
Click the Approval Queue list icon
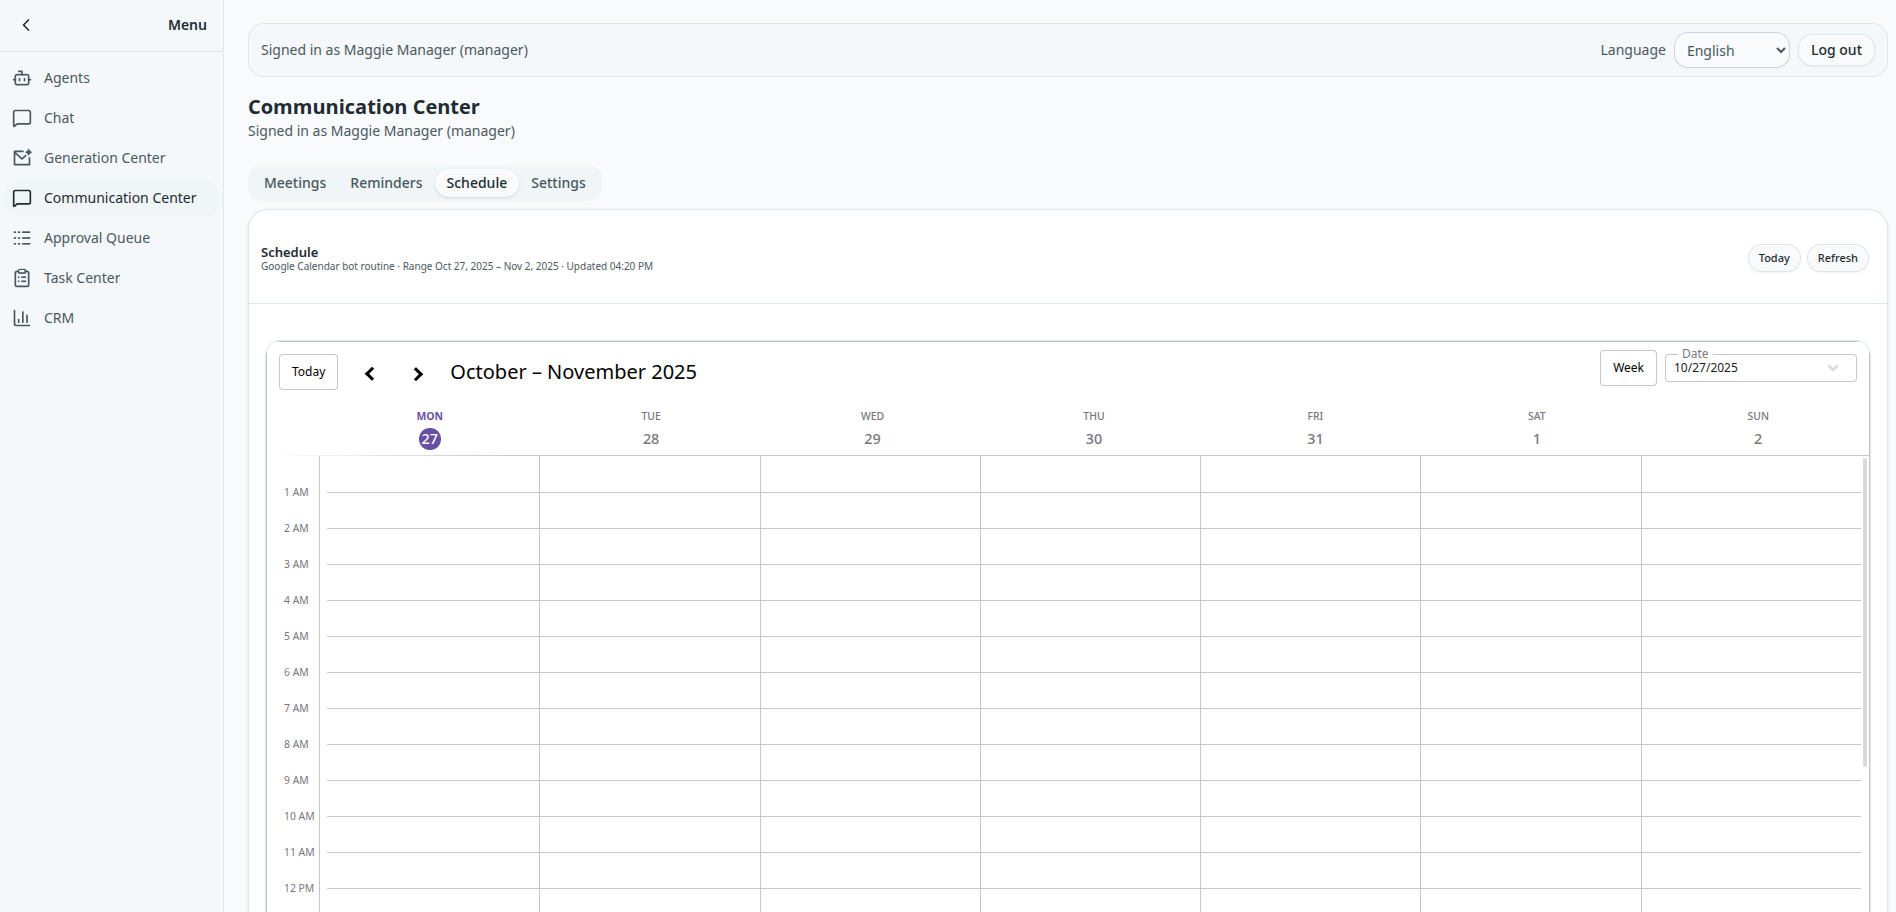(x=22, y=238)
